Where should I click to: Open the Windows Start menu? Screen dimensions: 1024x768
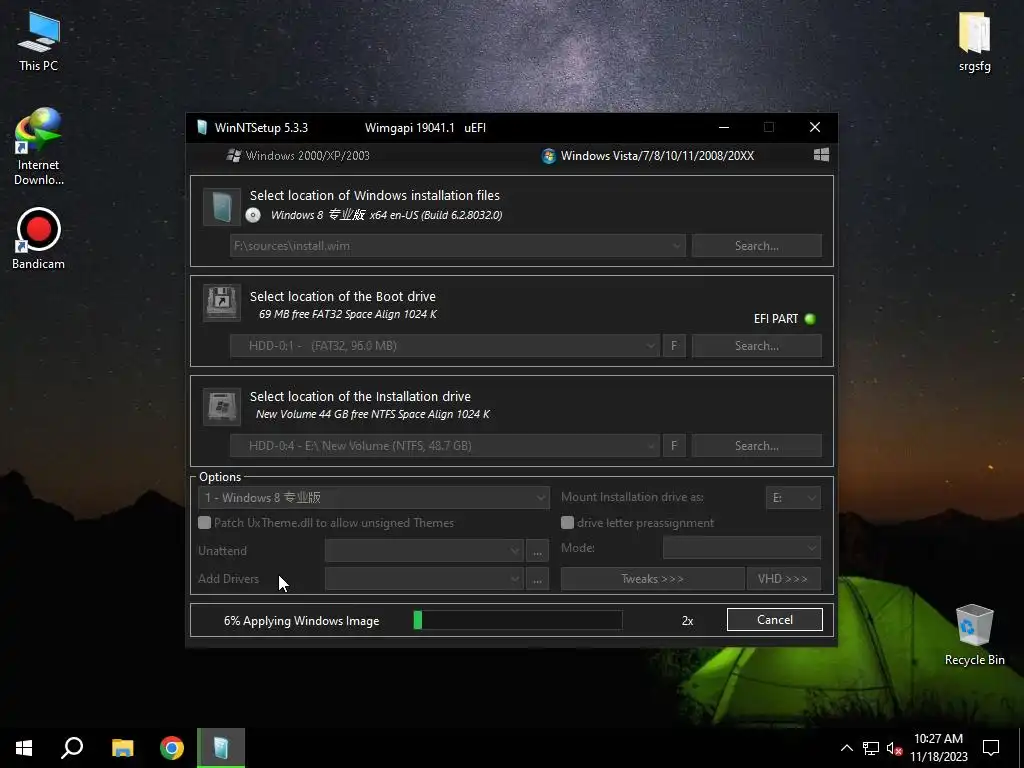coord(24,748)
